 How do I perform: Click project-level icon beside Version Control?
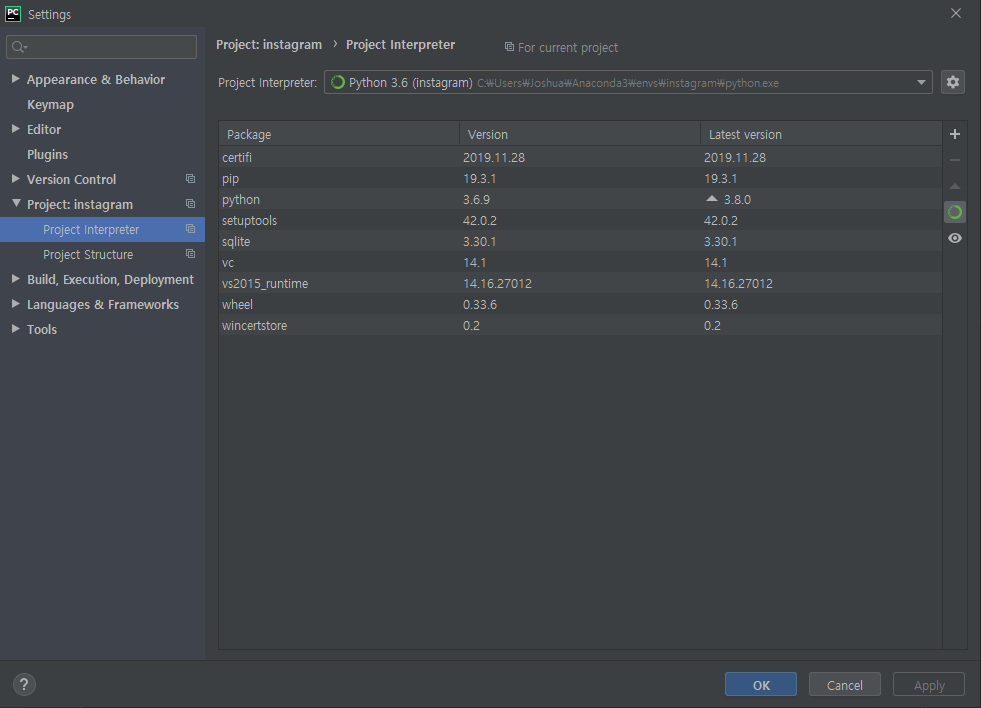coord(190,179)
